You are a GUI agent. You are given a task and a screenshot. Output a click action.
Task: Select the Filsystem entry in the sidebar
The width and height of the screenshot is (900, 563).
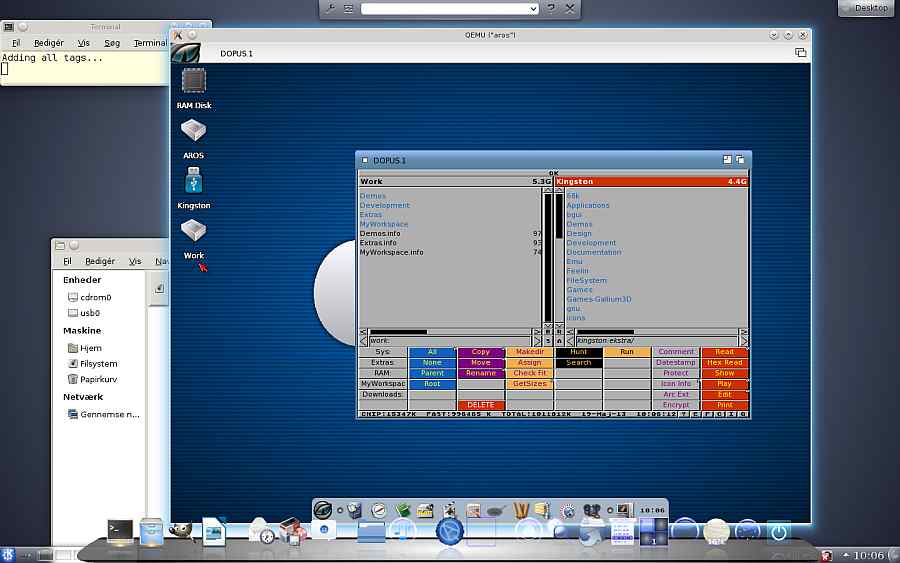pyautogui.click(x=99, y=364)
